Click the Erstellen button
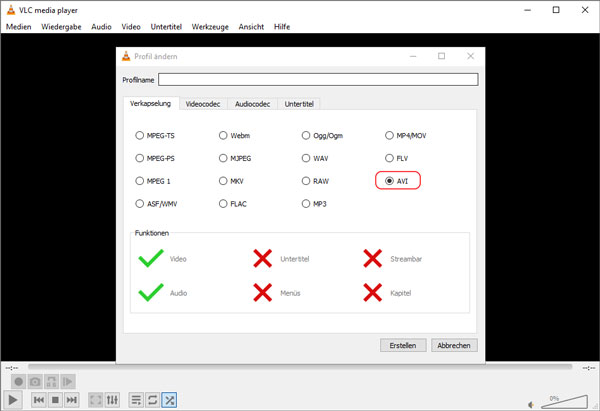This screenshot has width=600, height=411. (403, 345)
